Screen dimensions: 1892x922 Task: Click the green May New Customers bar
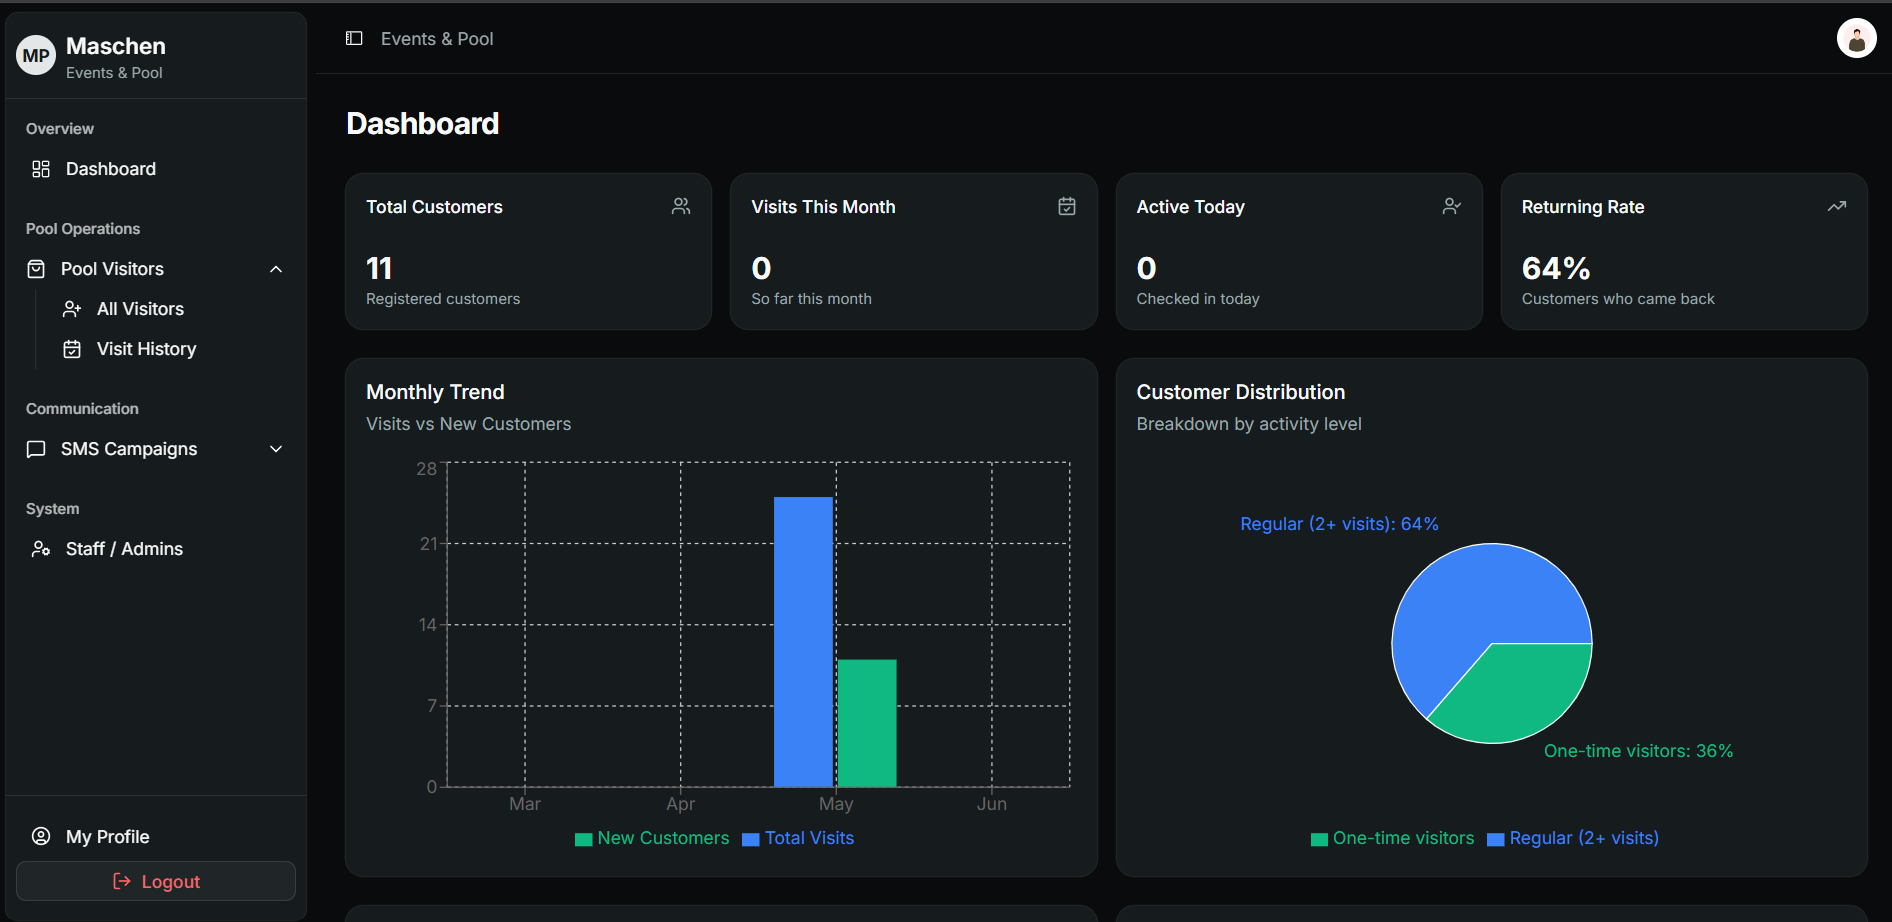(x=867, y=723)
